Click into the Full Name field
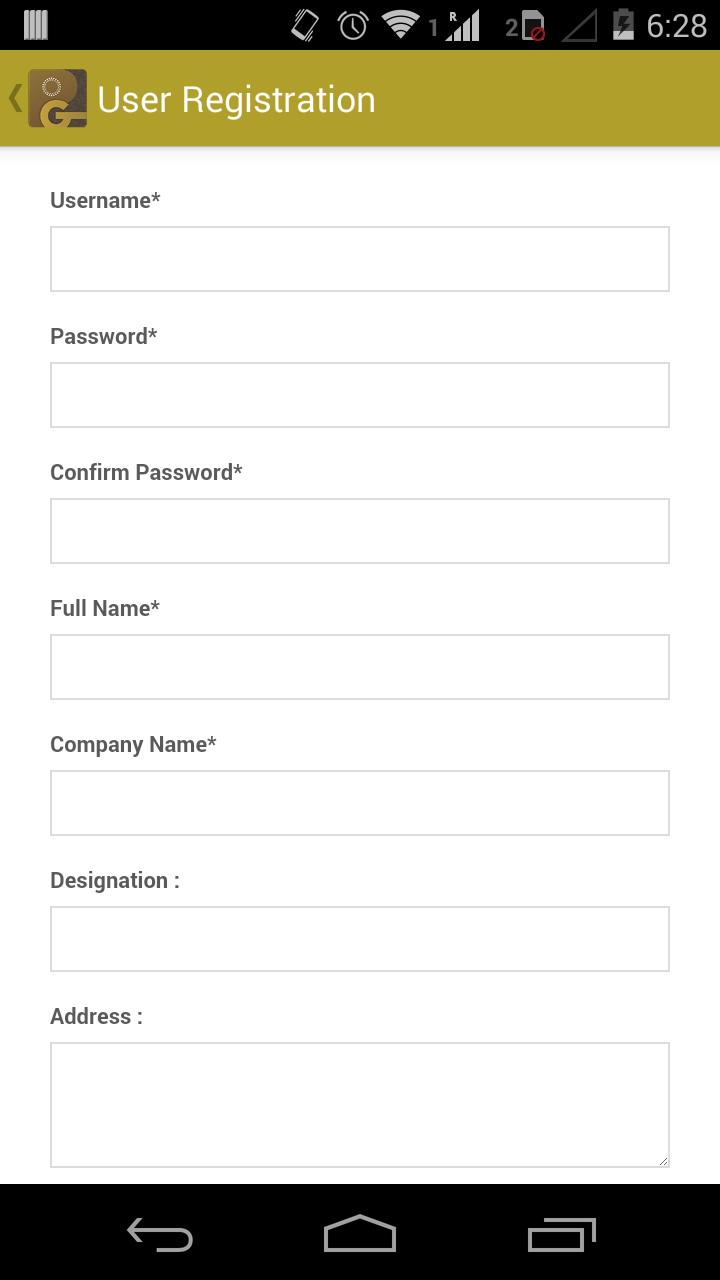This screenshot has height=1280, width=720. 360,667
